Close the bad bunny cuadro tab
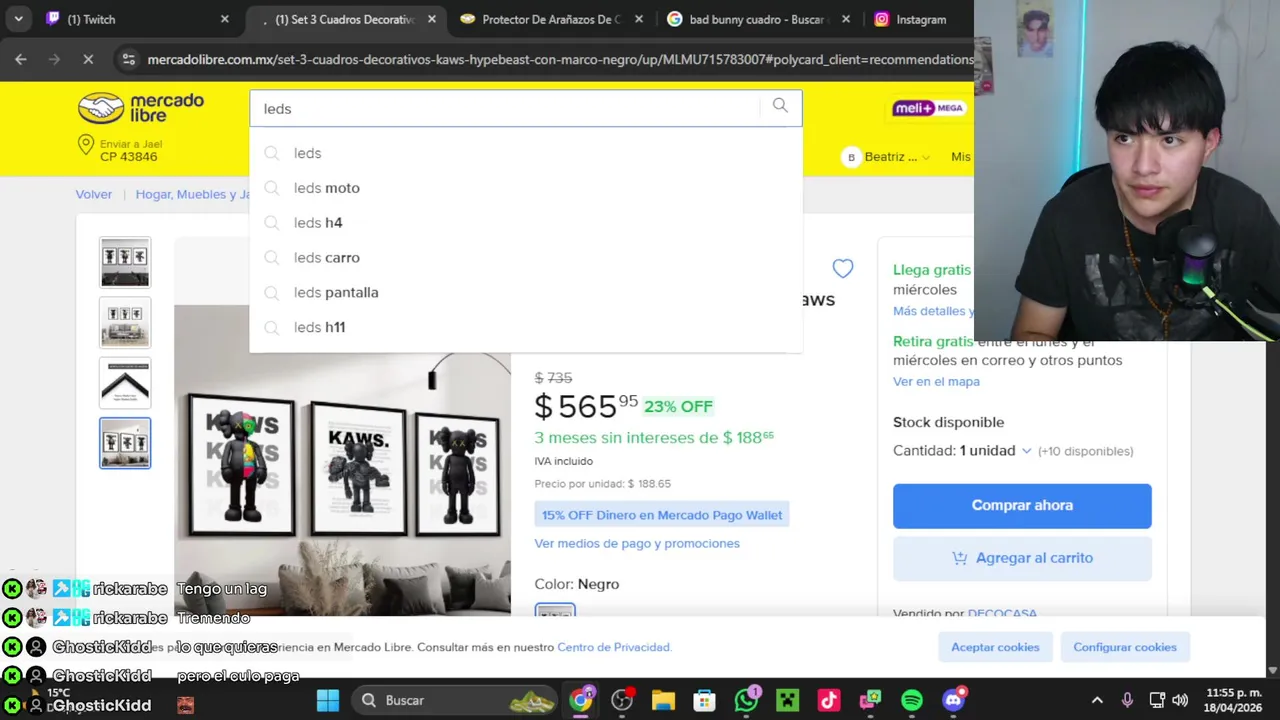1280x720 pixels. [x=846, y=19]
